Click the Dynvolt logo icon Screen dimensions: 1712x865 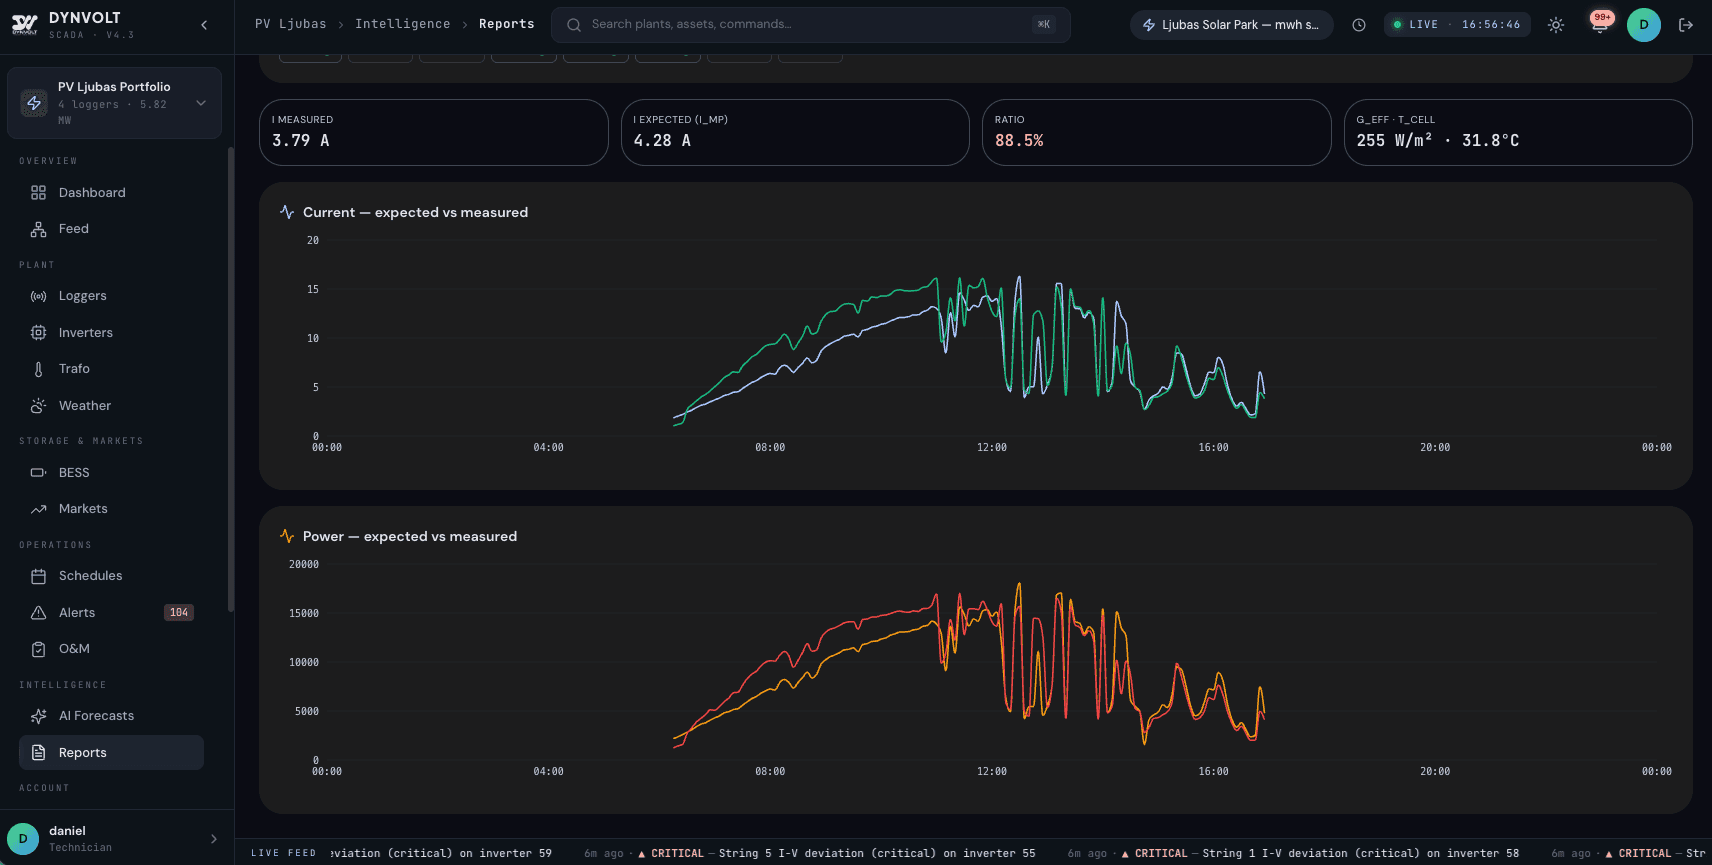coord(25,25)
